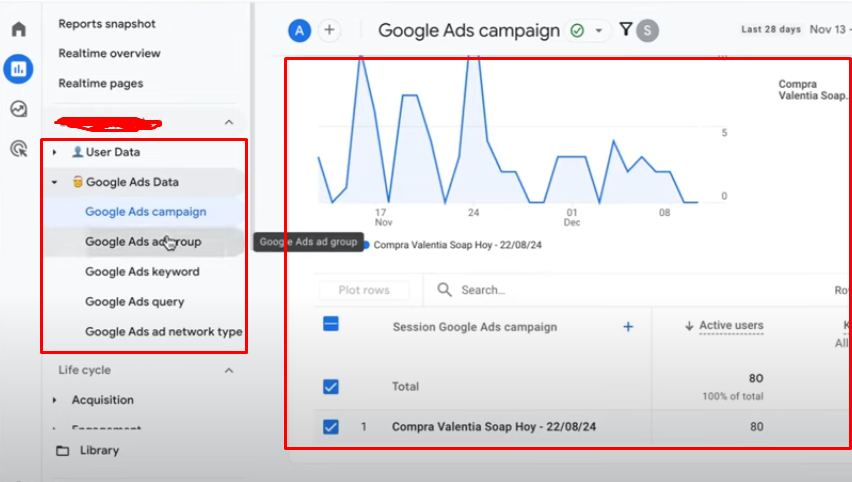
Task: Collapse the Life cycle section chevron
Action: pos(228,370)
